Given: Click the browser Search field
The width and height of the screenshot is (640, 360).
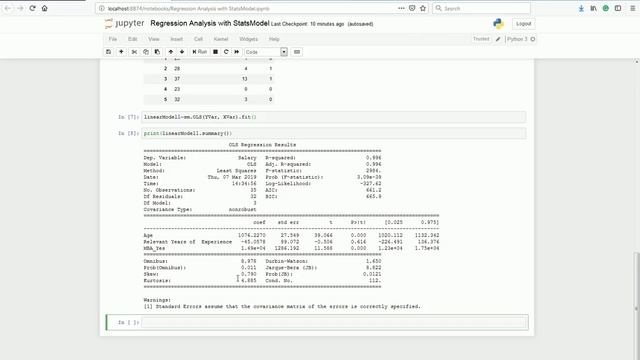Looking at the screenshot, I should 482,8.
